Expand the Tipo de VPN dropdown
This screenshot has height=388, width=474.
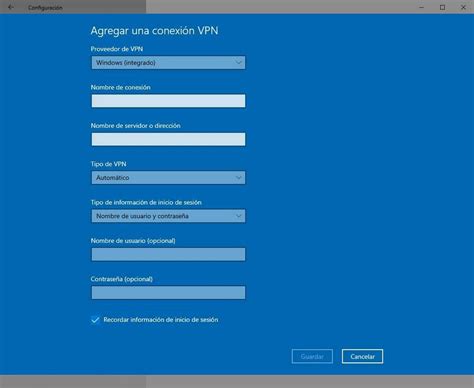168,178
